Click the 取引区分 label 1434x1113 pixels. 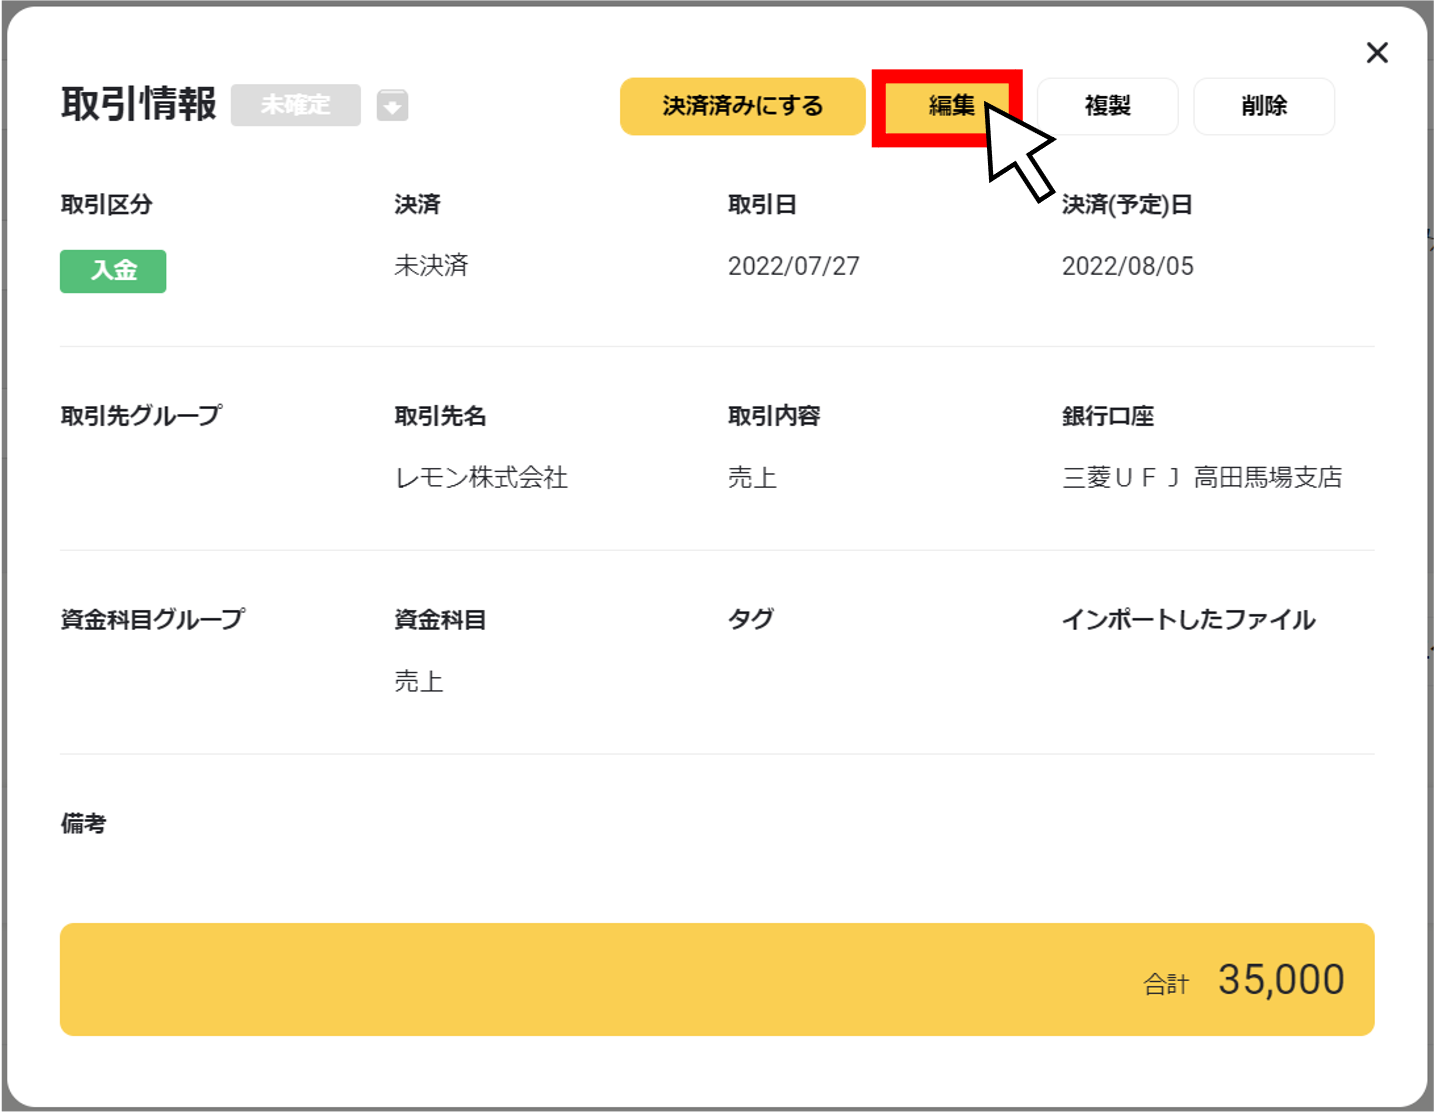click(x=106, y=205)
